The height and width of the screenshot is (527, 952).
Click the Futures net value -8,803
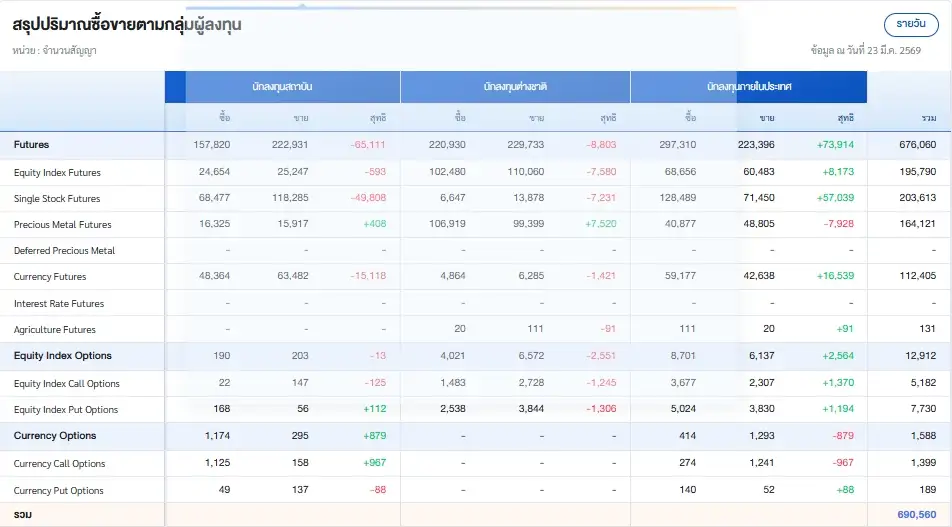coord(601,144)
